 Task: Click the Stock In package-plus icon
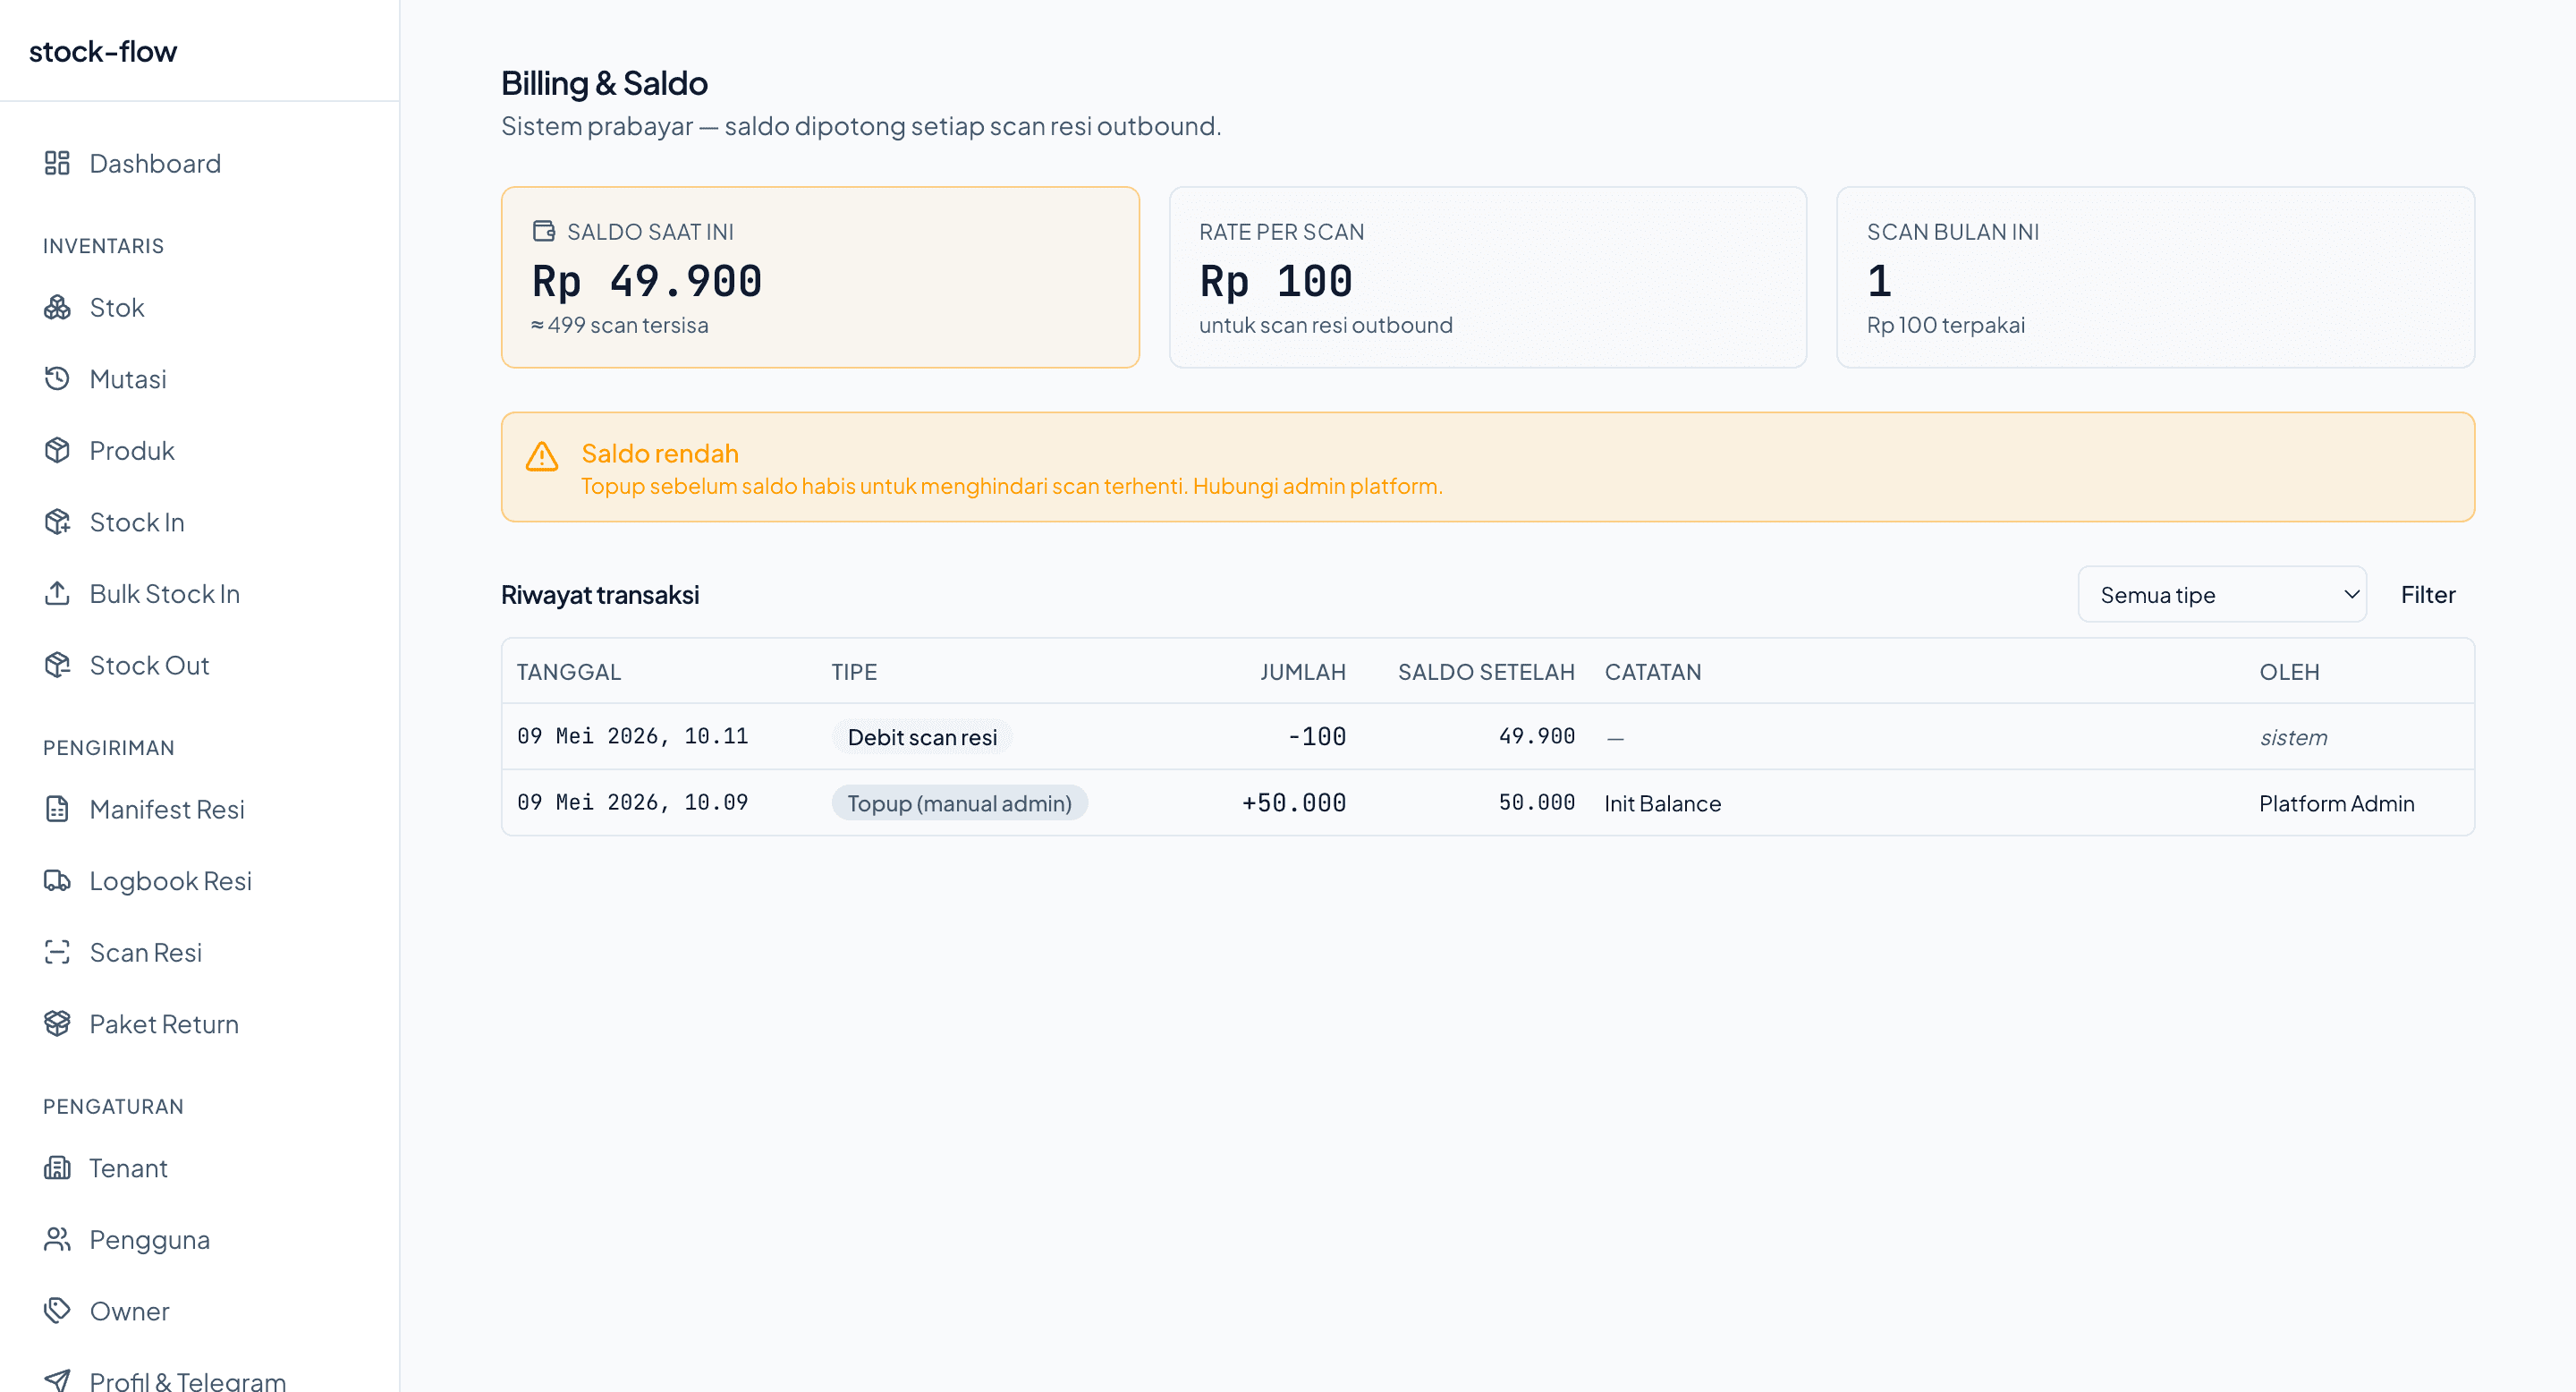point(57,521)
